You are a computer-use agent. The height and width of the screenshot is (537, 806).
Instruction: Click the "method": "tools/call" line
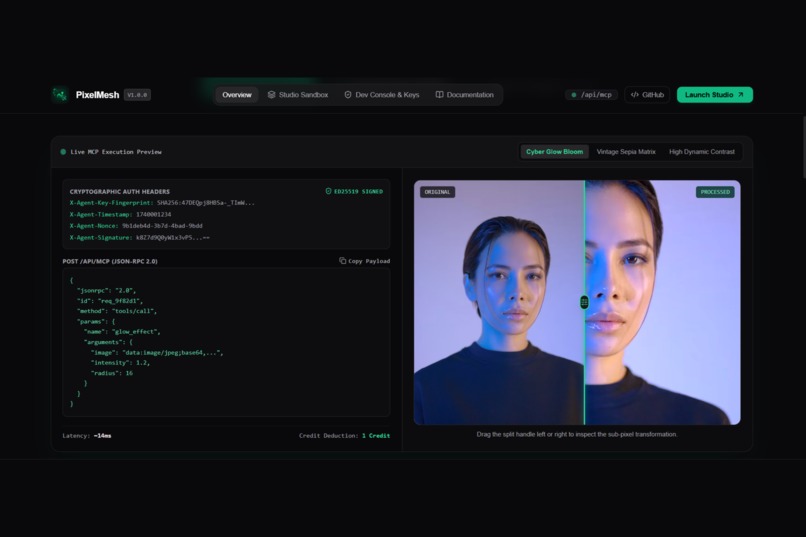[117, 311]
